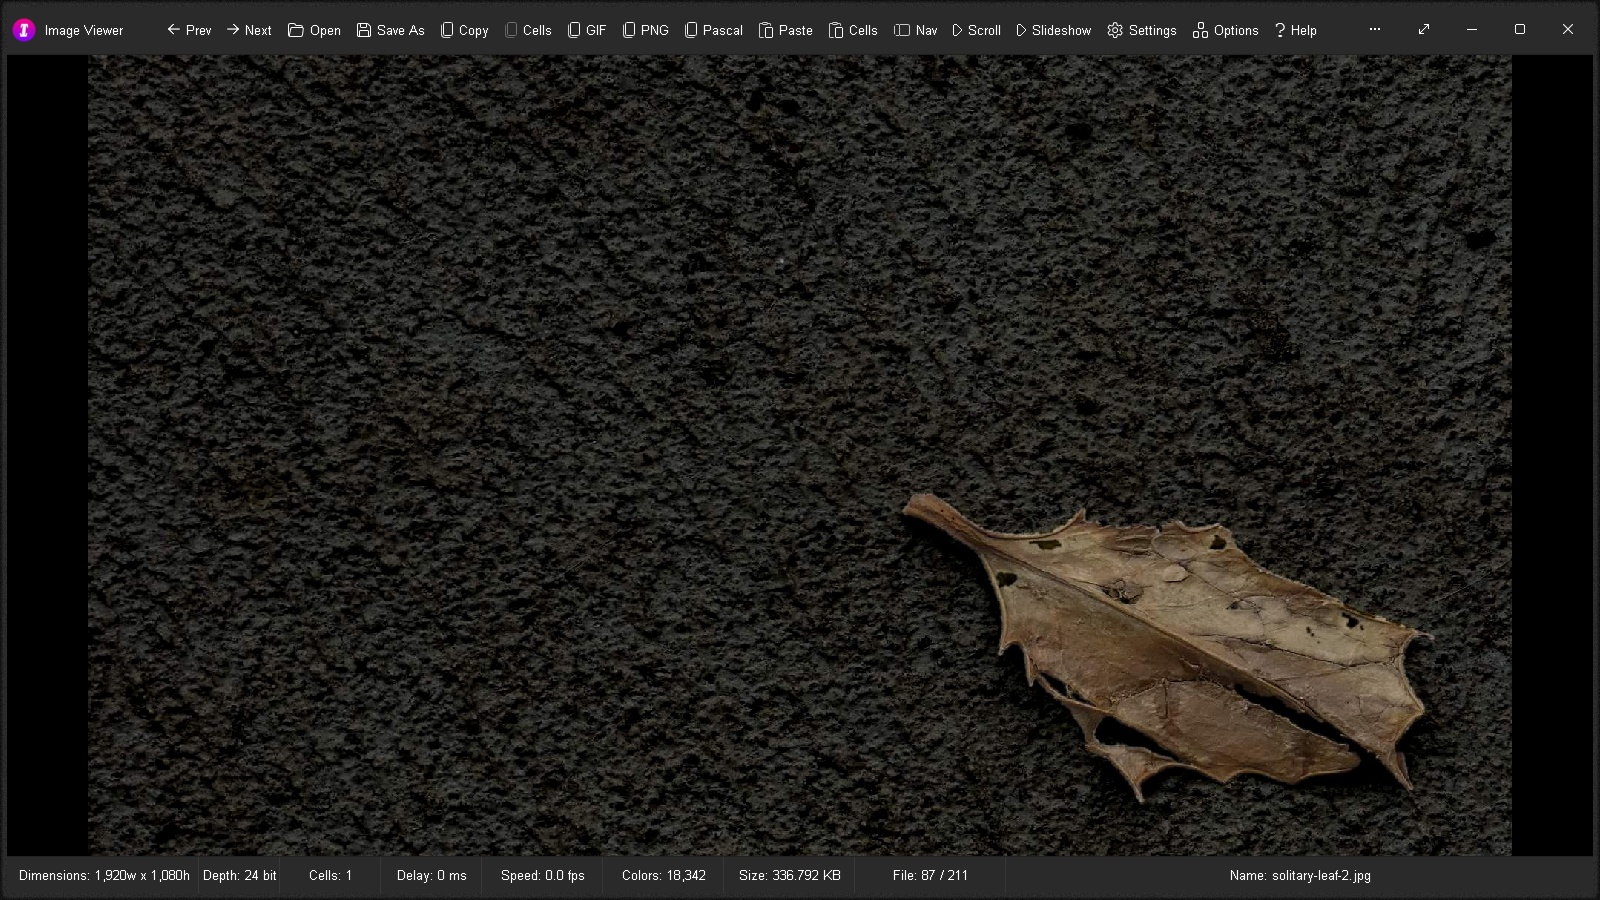Toggle fullscreen with the diagonal arrows icon

coord(1424,30)
